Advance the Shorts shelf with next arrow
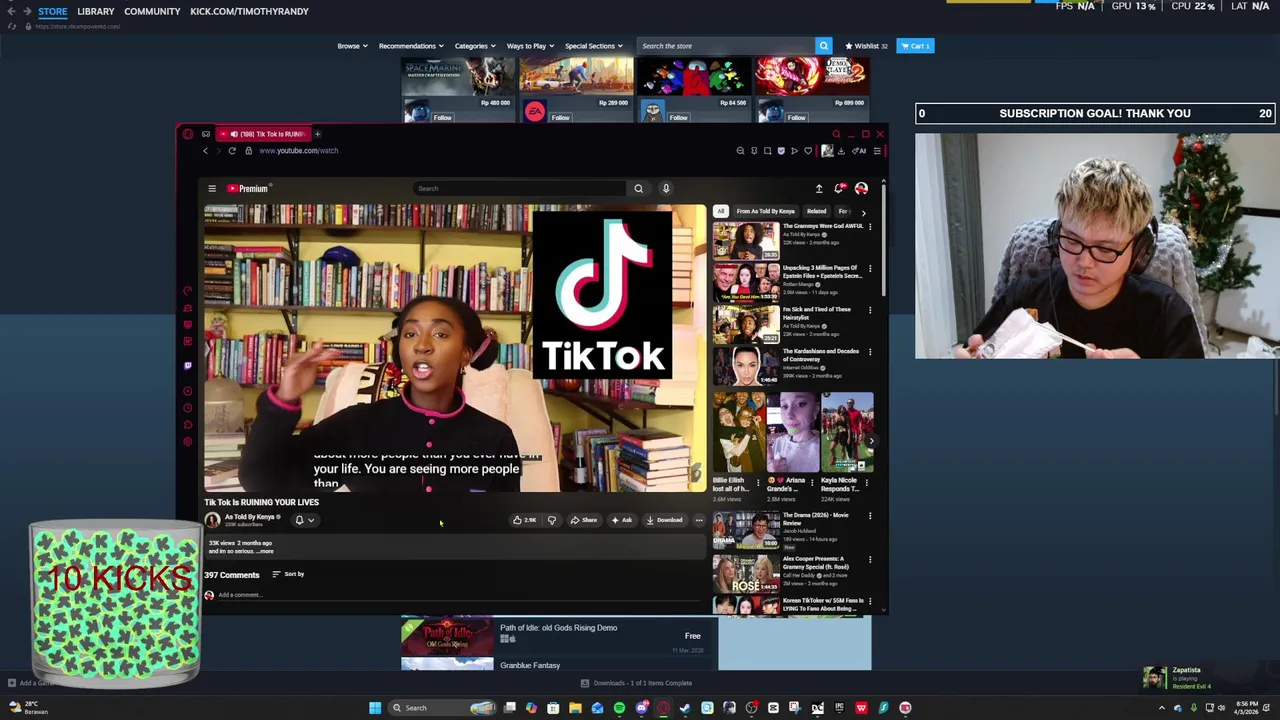 tap(871, 440)
